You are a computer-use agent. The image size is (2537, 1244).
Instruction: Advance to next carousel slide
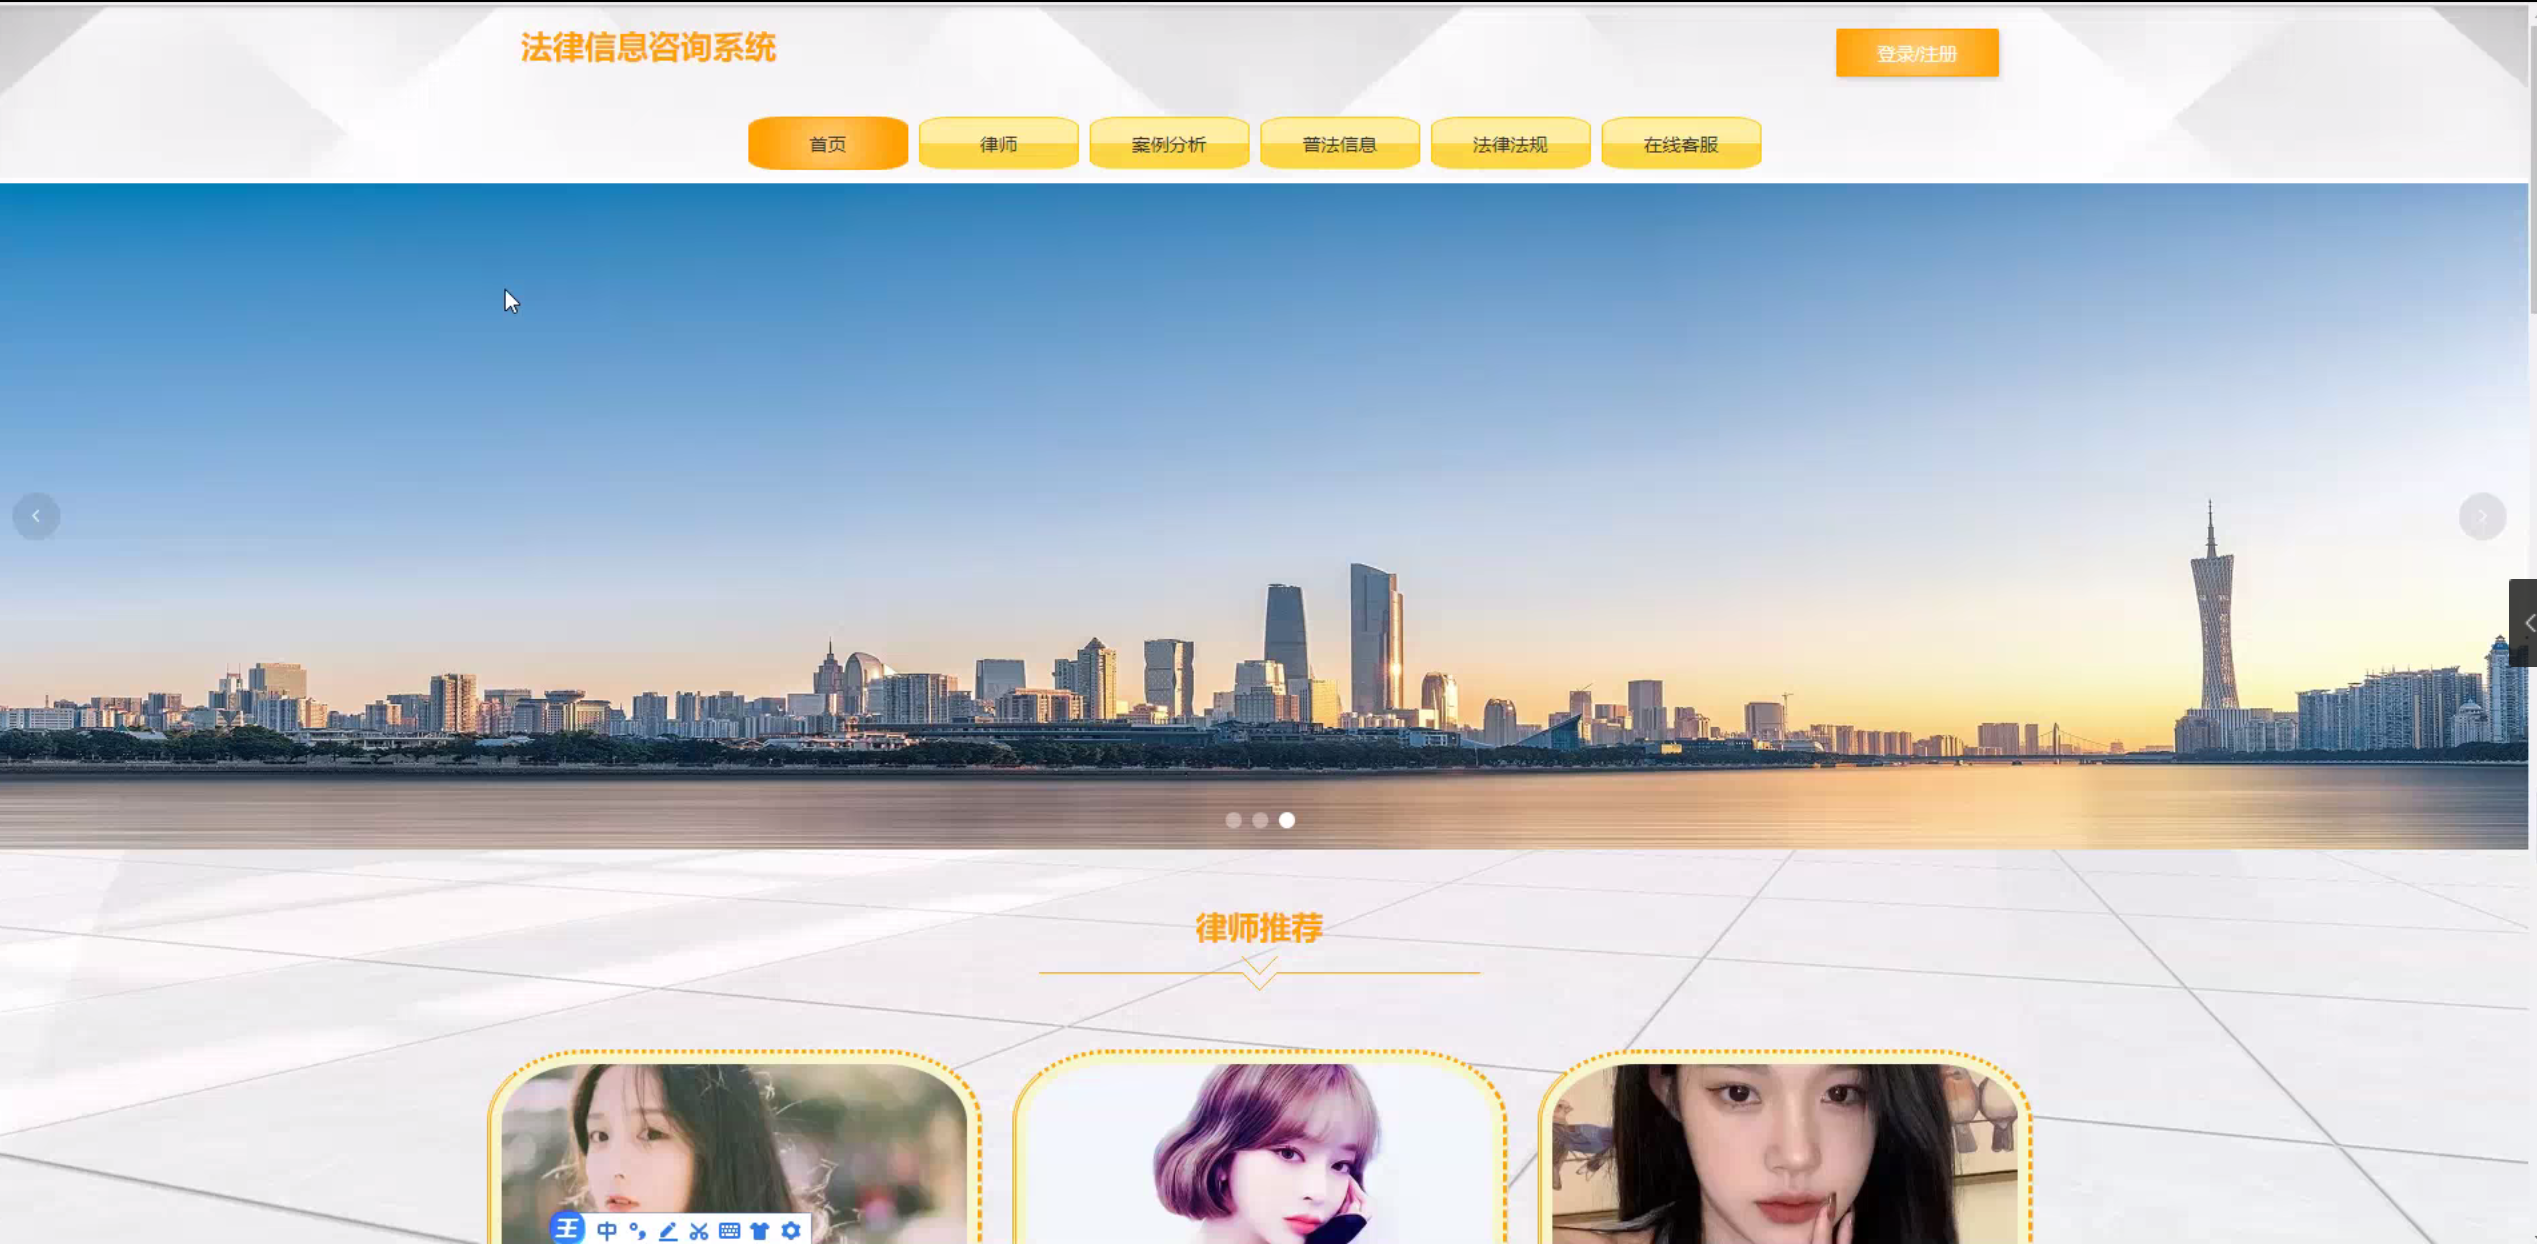point(2481,516)
